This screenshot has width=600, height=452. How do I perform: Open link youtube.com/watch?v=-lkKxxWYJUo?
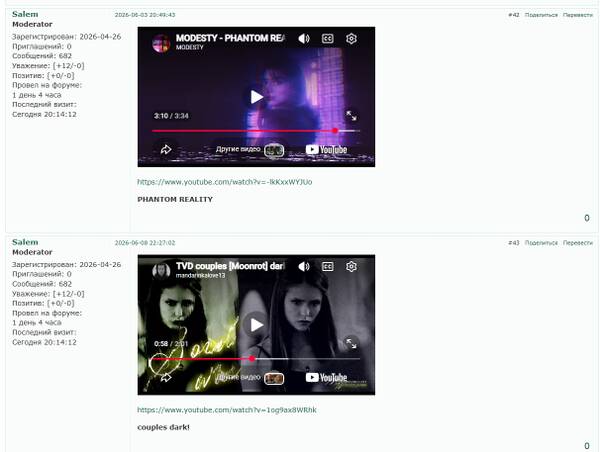(x=225, y=182)
